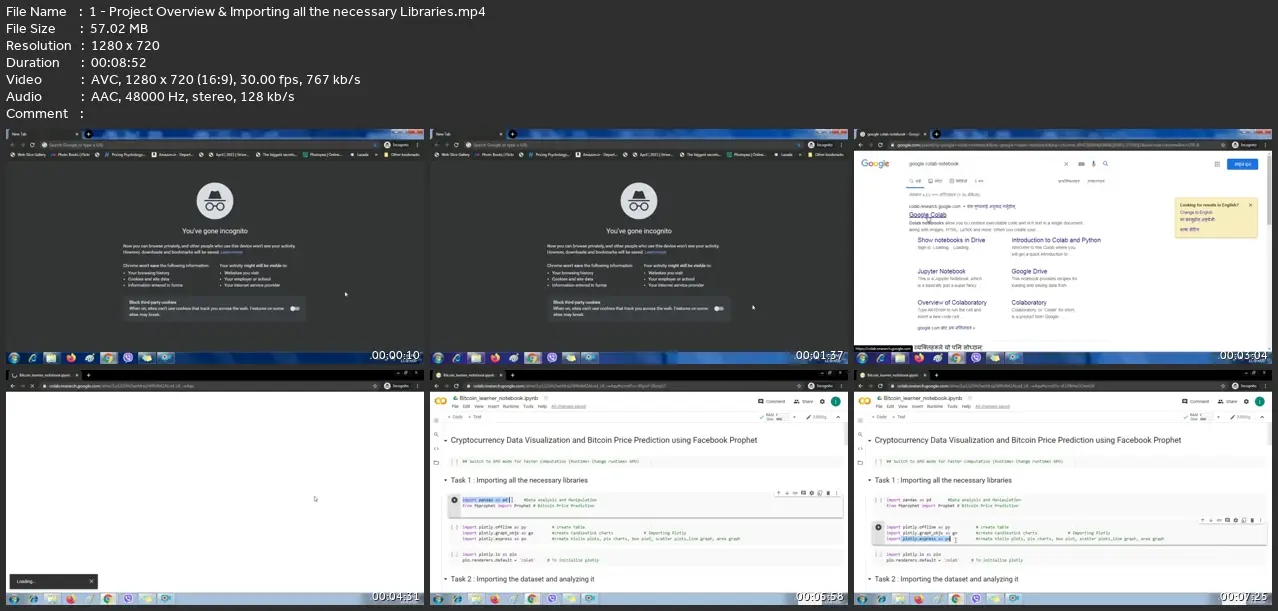1278x611 pixels.
Task: Clear the Google query with X, 00:03:04 frame
Action: 1066,164
